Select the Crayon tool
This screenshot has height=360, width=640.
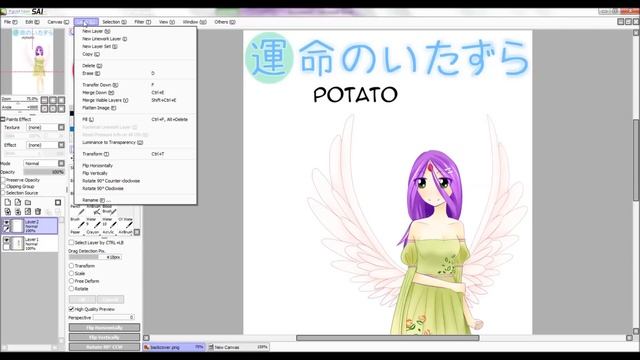point(93,232)
